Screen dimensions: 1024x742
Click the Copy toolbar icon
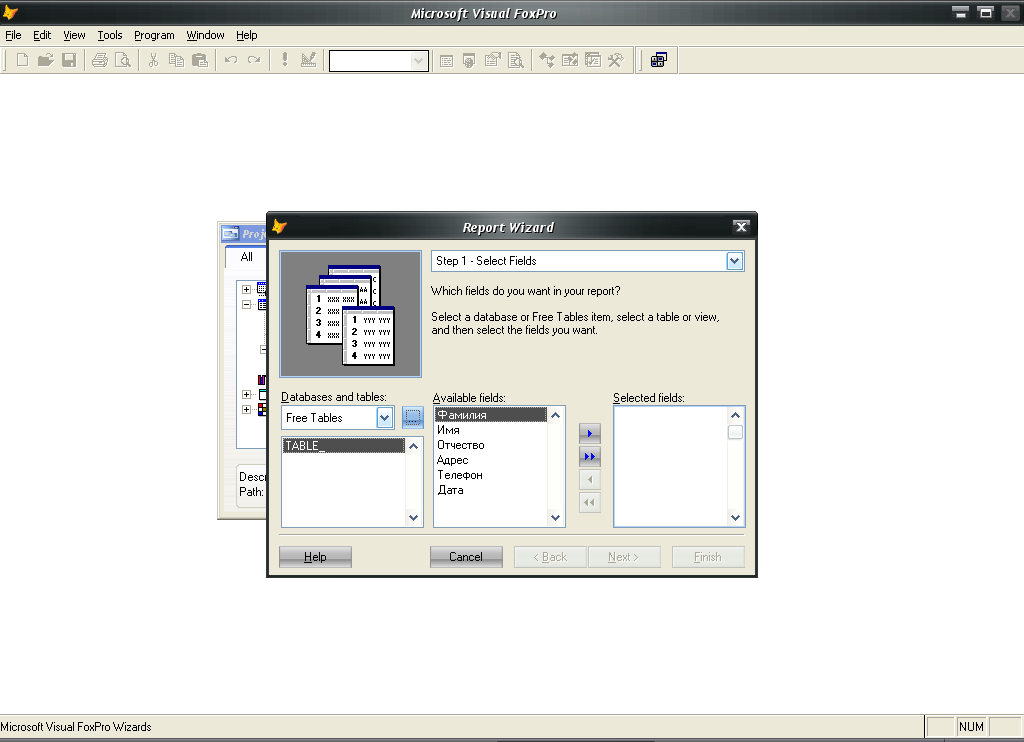tap(176, 61)
